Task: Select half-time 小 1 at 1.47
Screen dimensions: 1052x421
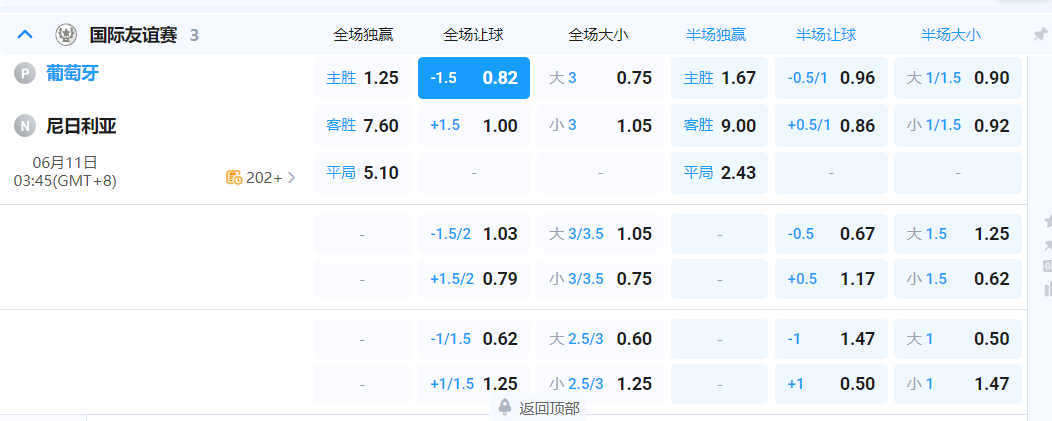Action: [x=958, y=384]
